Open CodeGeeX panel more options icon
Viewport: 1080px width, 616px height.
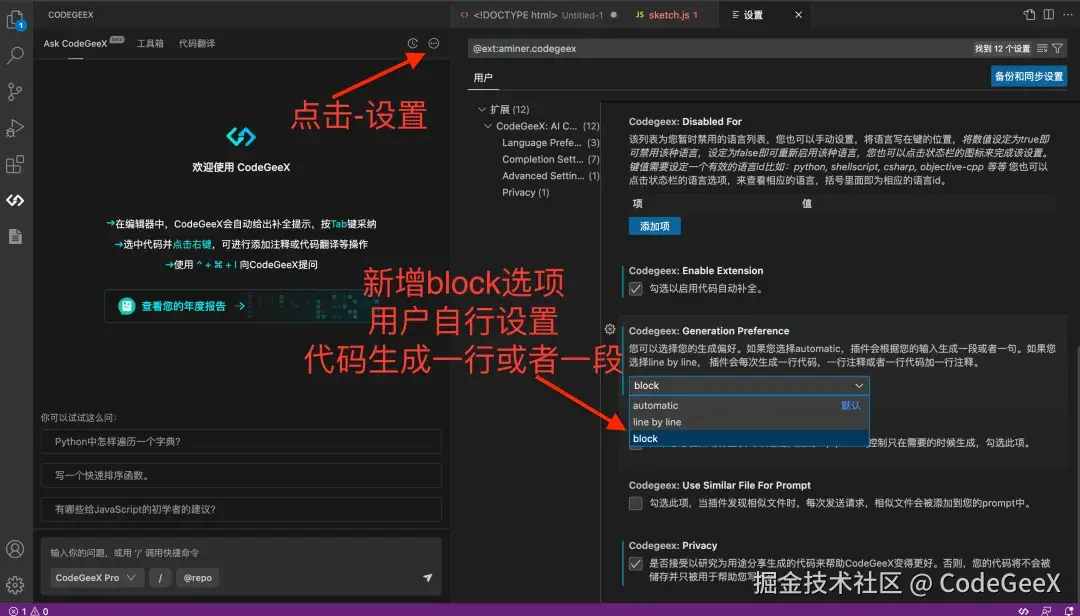[434, 43]
